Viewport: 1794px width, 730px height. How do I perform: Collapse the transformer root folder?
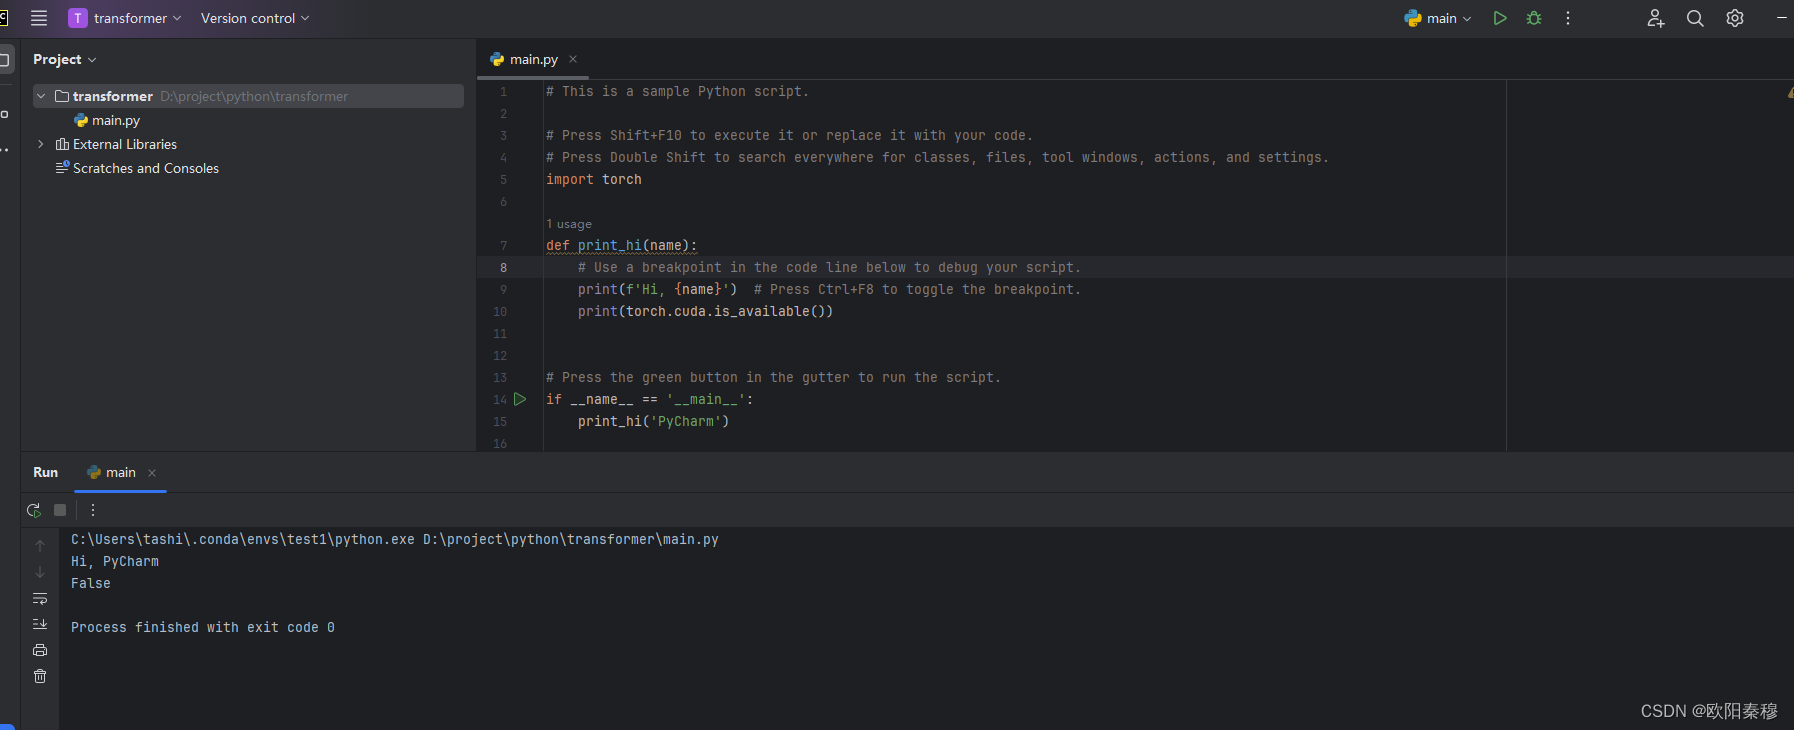pos(41,96)
